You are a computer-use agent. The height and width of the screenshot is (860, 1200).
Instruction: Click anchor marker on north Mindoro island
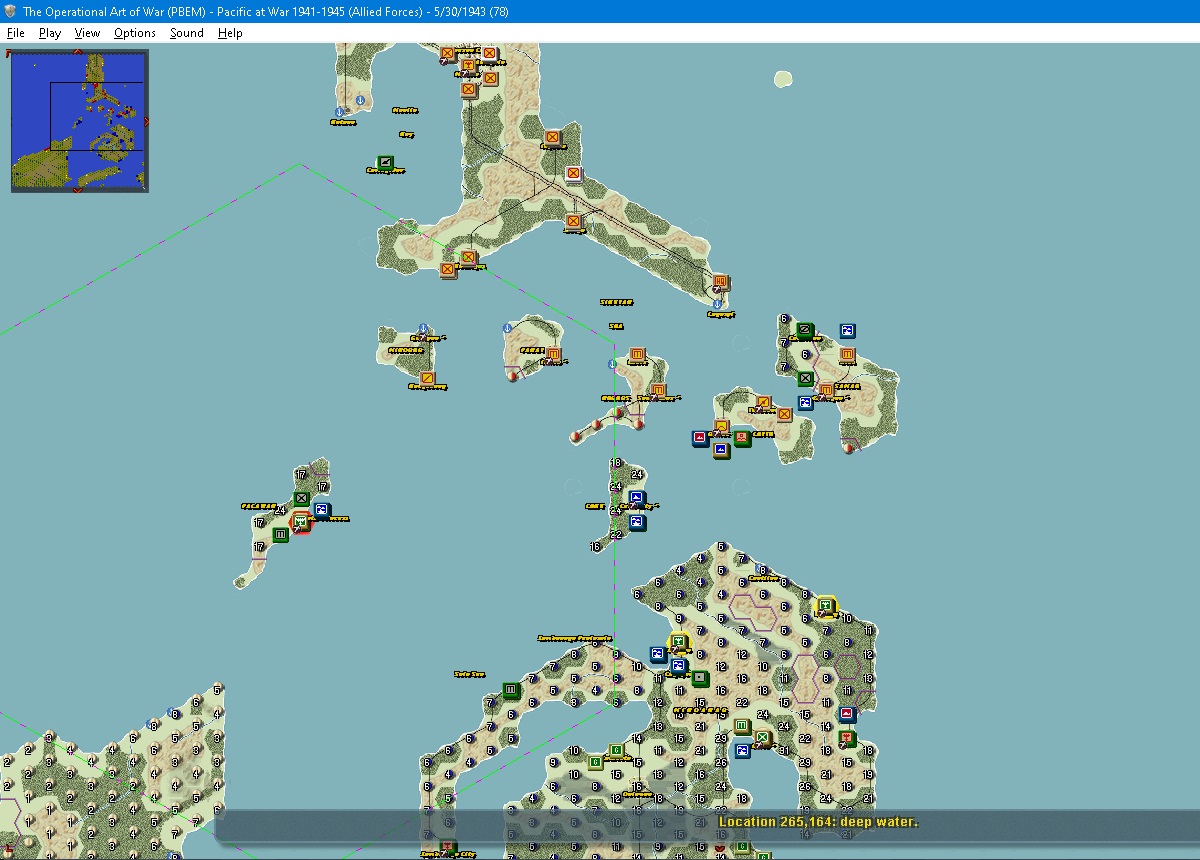(422, 329)
